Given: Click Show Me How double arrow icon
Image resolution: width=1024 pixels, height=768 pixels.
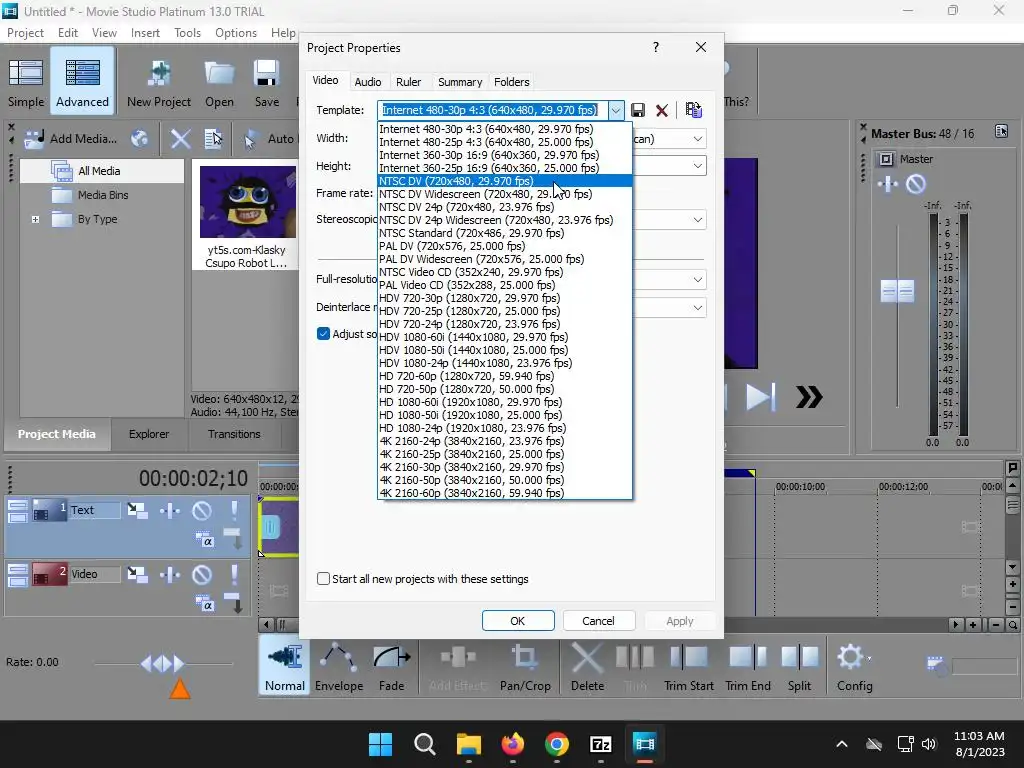Looking at the screenshot, I should (809, 397).
